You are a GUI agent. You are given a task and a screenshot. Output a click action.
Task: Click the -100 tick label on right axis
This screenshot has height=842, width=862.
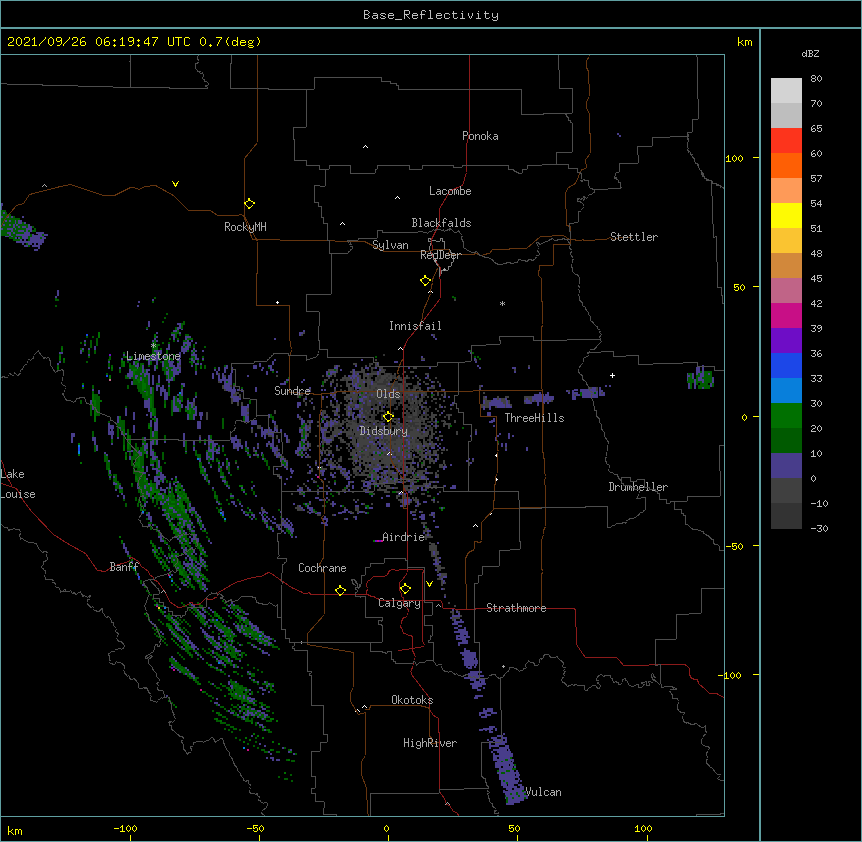click(731, 675)
